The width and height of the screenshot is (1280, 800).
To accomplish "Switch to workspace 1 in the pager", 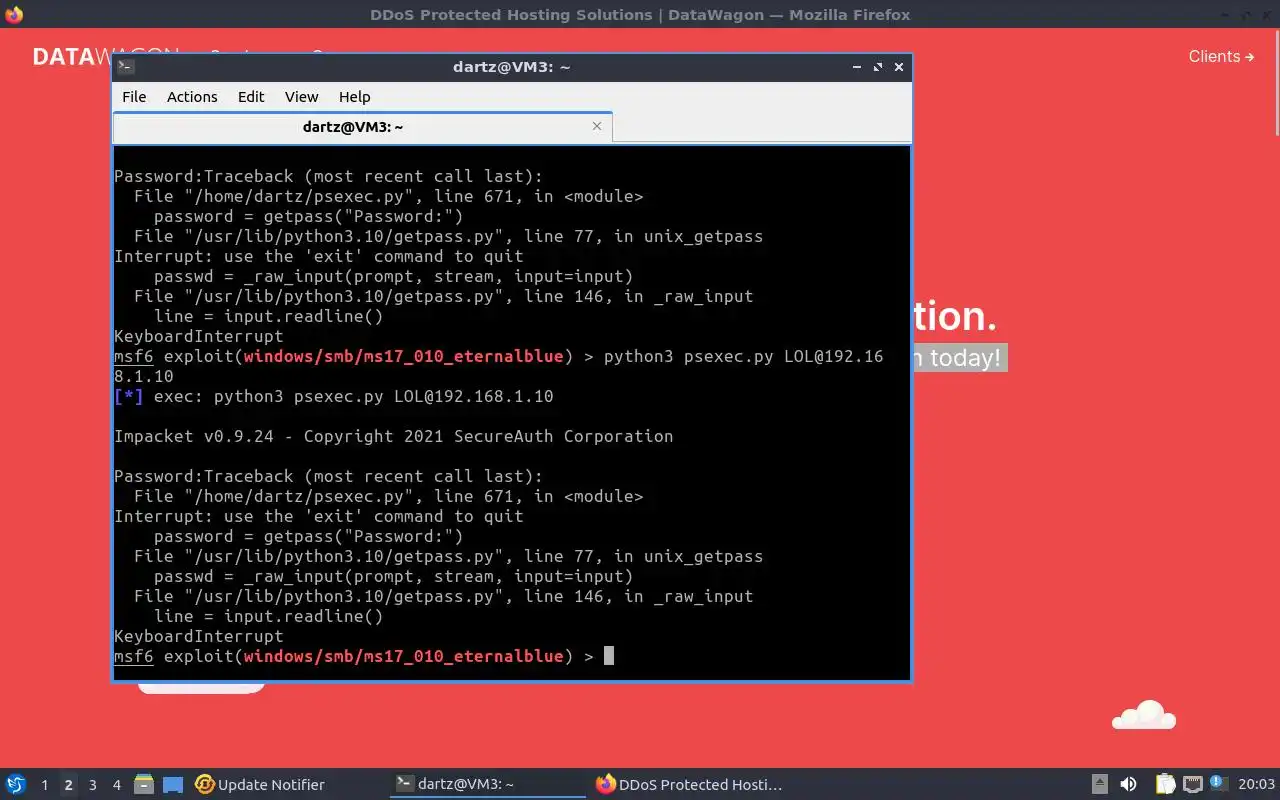I will coord(44,785).
